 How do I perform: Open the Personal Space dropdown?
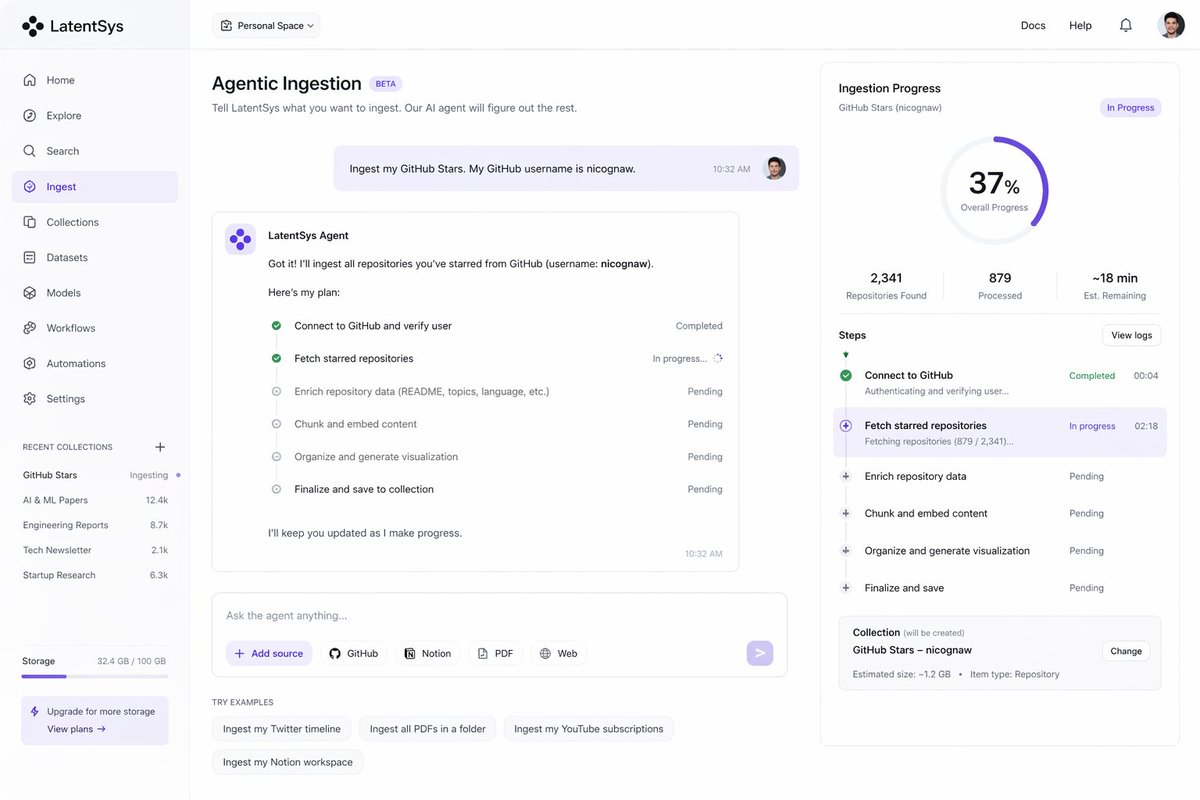[x=267, y=25]
